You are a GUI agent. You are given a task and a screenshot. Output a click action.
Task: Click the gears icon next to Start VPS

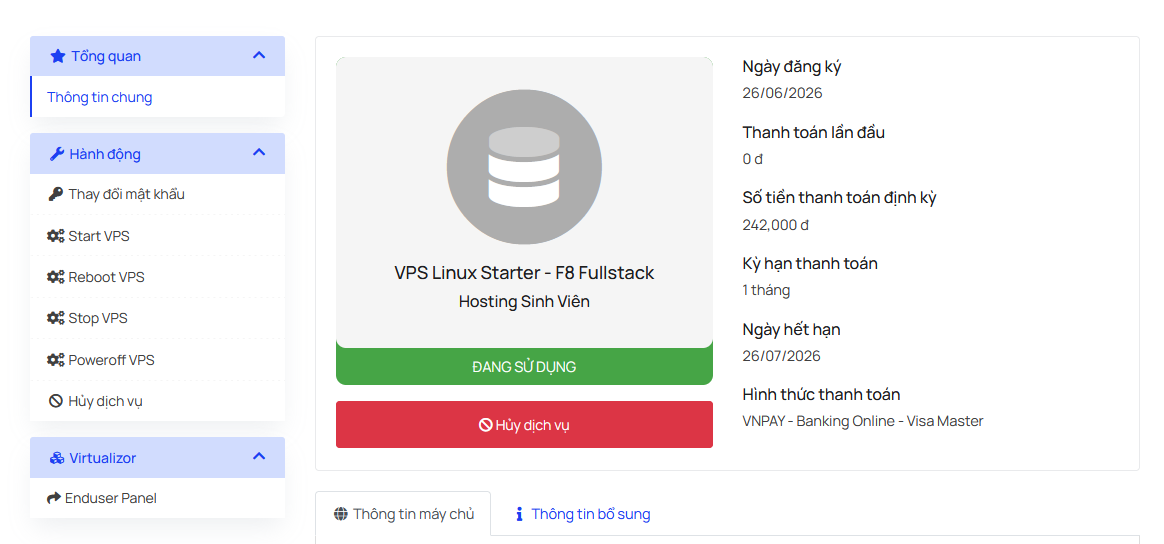coord(56,236)
